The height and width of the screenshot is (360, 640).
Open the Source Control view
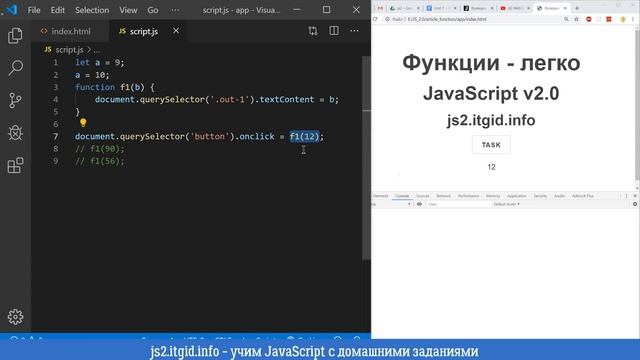(15, 100)
